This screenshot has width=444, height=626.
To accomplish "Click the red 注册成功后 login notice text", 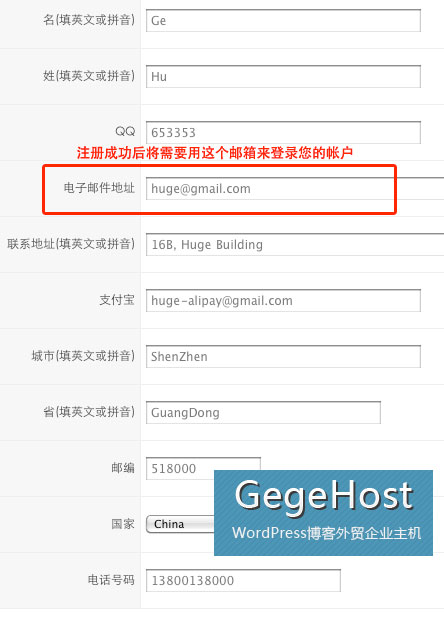I will 215,153.
